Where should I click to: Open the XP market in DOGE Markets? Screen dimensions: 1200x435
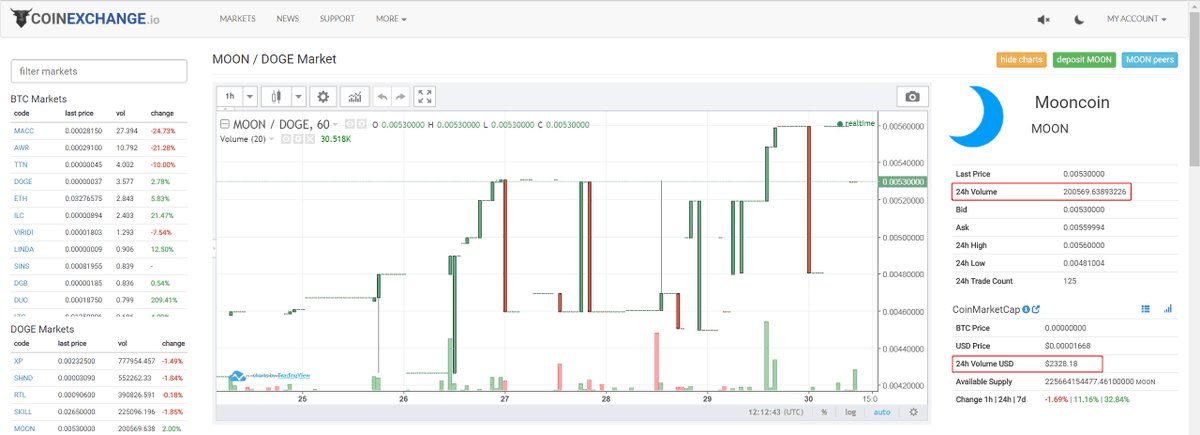19,360
